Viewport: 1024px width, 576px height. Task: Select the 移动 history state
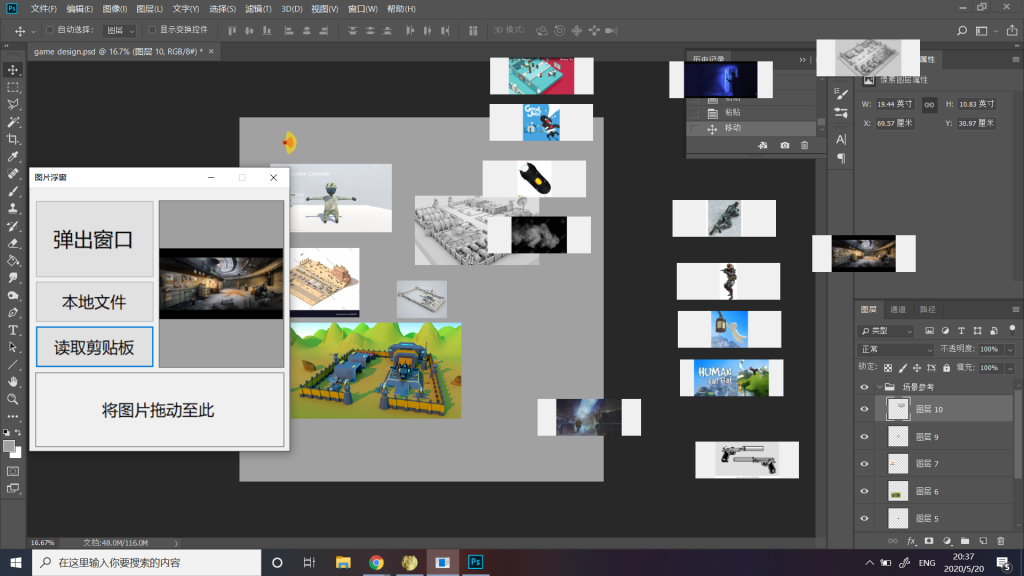coord(751,128)
